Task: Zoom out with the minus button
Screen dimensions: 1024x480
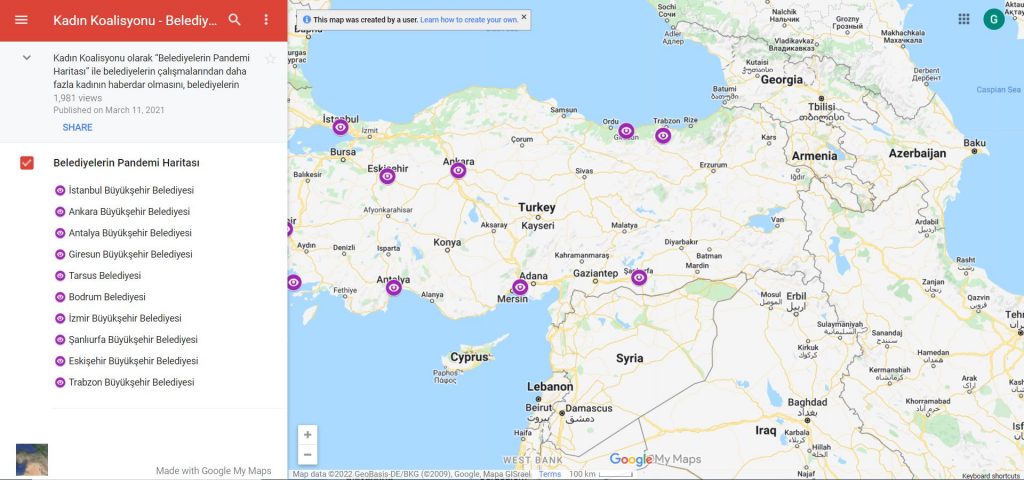Action: pyautogui.click(x=308, y=455)
